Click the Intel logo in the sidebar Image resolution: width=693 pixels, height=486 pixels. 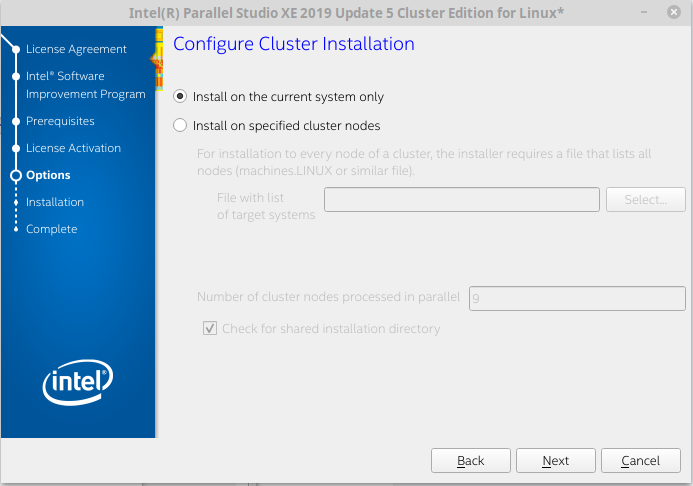coord(77,381)
